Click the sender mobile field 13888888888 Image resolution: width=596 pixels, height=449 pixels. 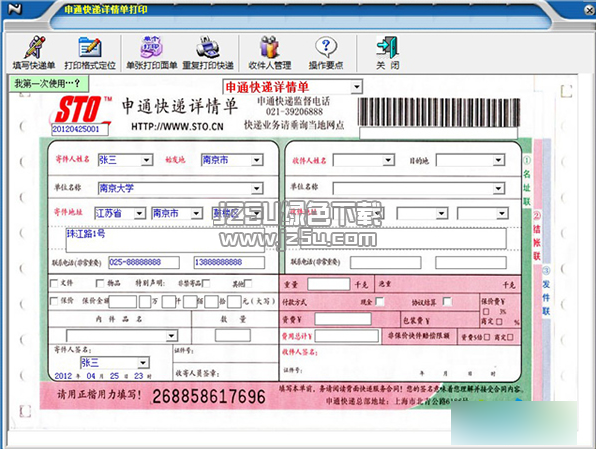tap(229, 262)
